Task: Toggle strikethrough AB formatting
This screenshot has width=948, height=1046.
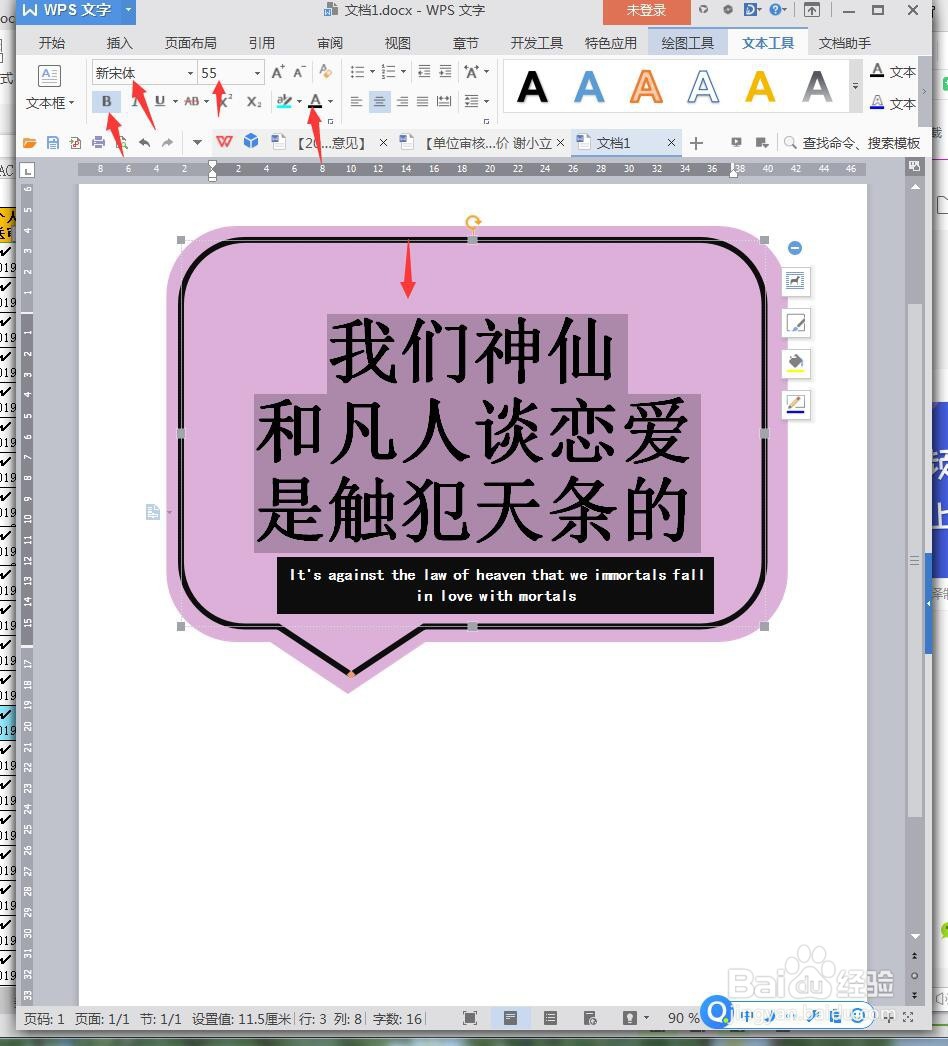Action: pyautogui.click(x=192, y=101)
